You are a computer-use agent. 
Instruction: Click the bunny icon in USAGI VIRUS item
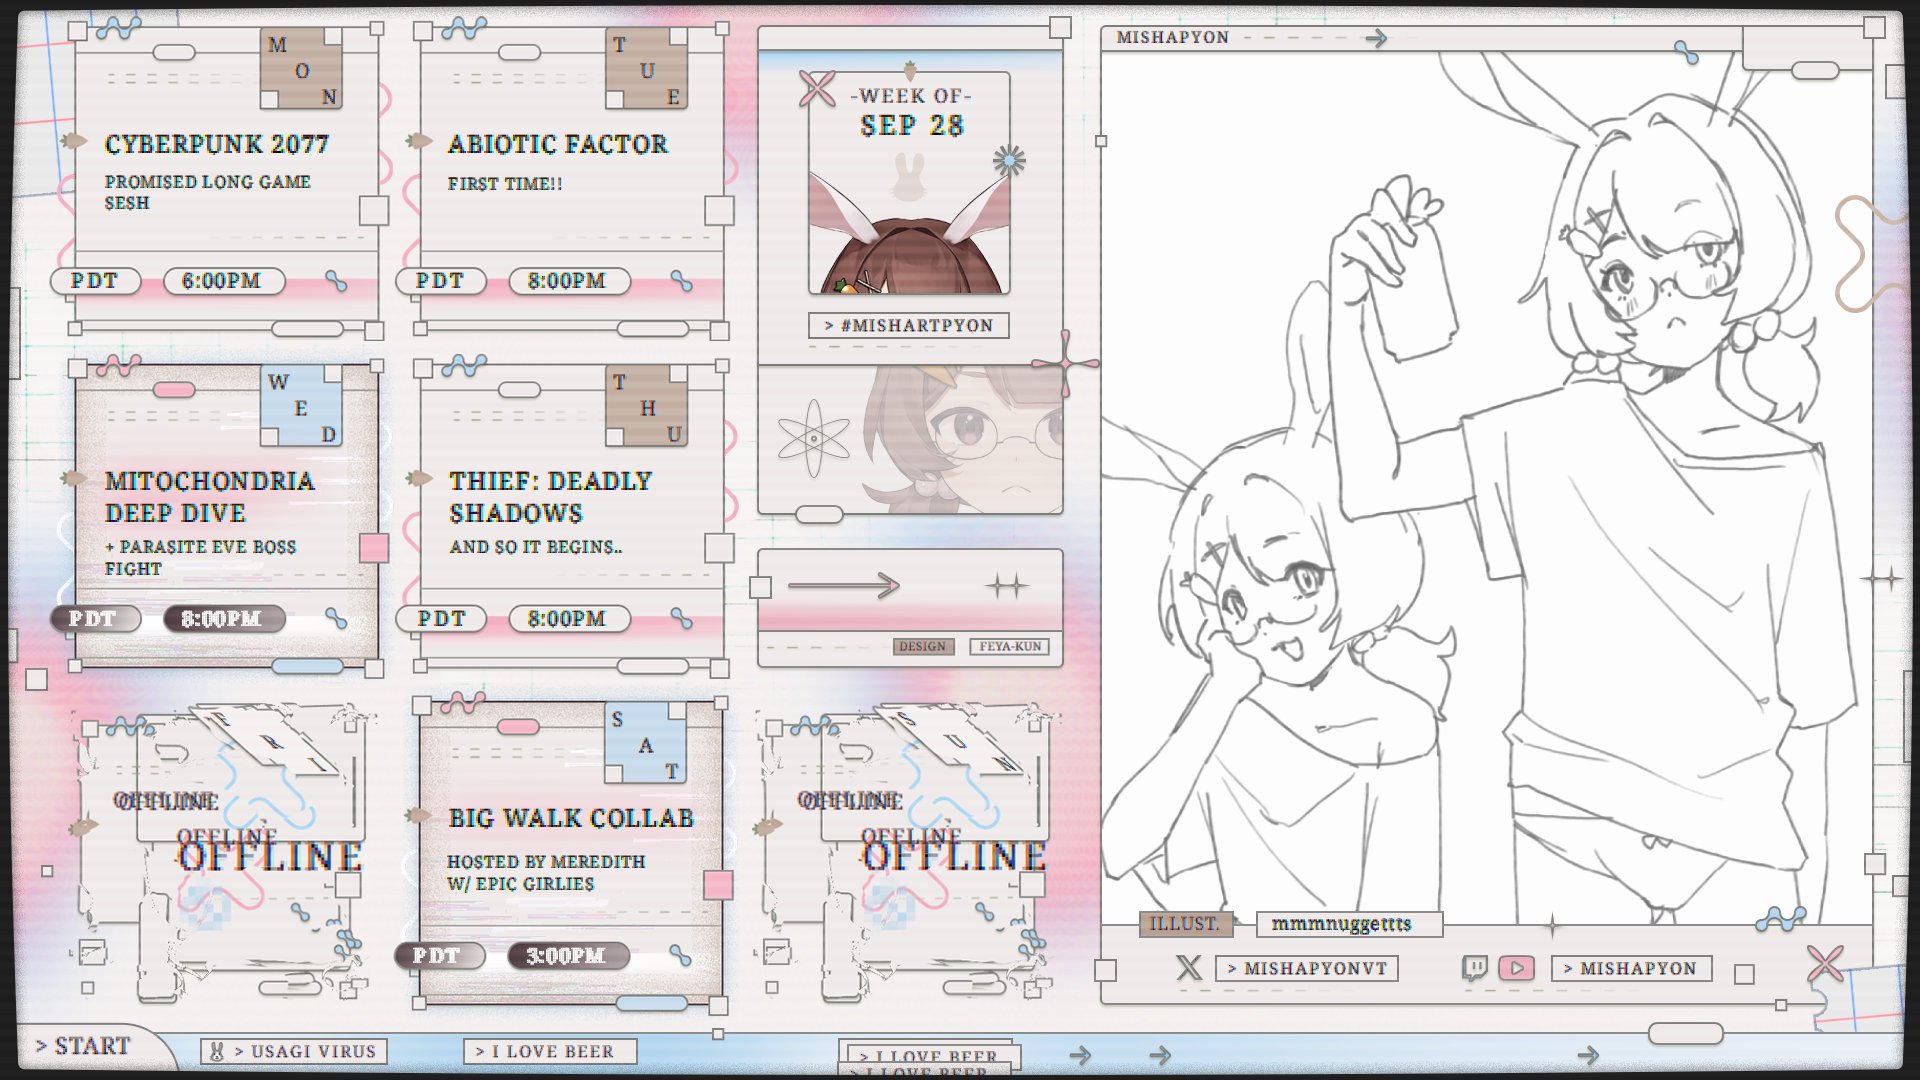(216, 1051)
